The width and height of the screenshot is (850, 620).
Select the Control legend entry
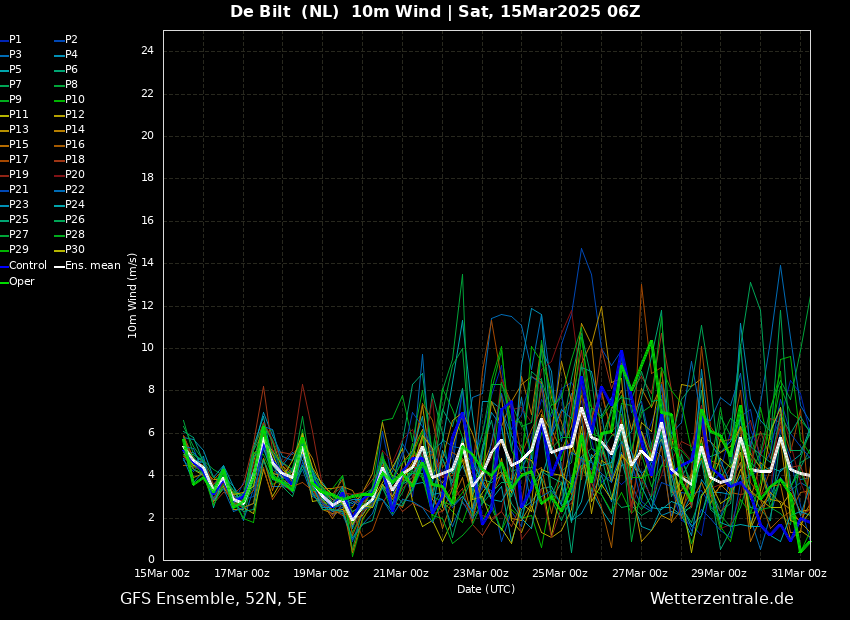pyautogui.click(x=27, y=266)
